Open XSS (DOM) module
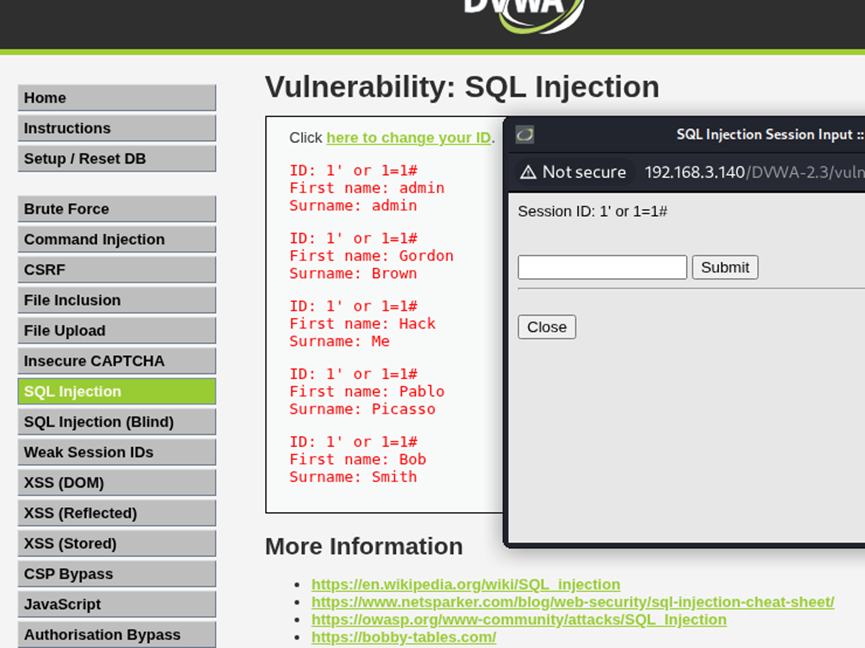The width and height of the screenshot is (865, 648). 117,483
